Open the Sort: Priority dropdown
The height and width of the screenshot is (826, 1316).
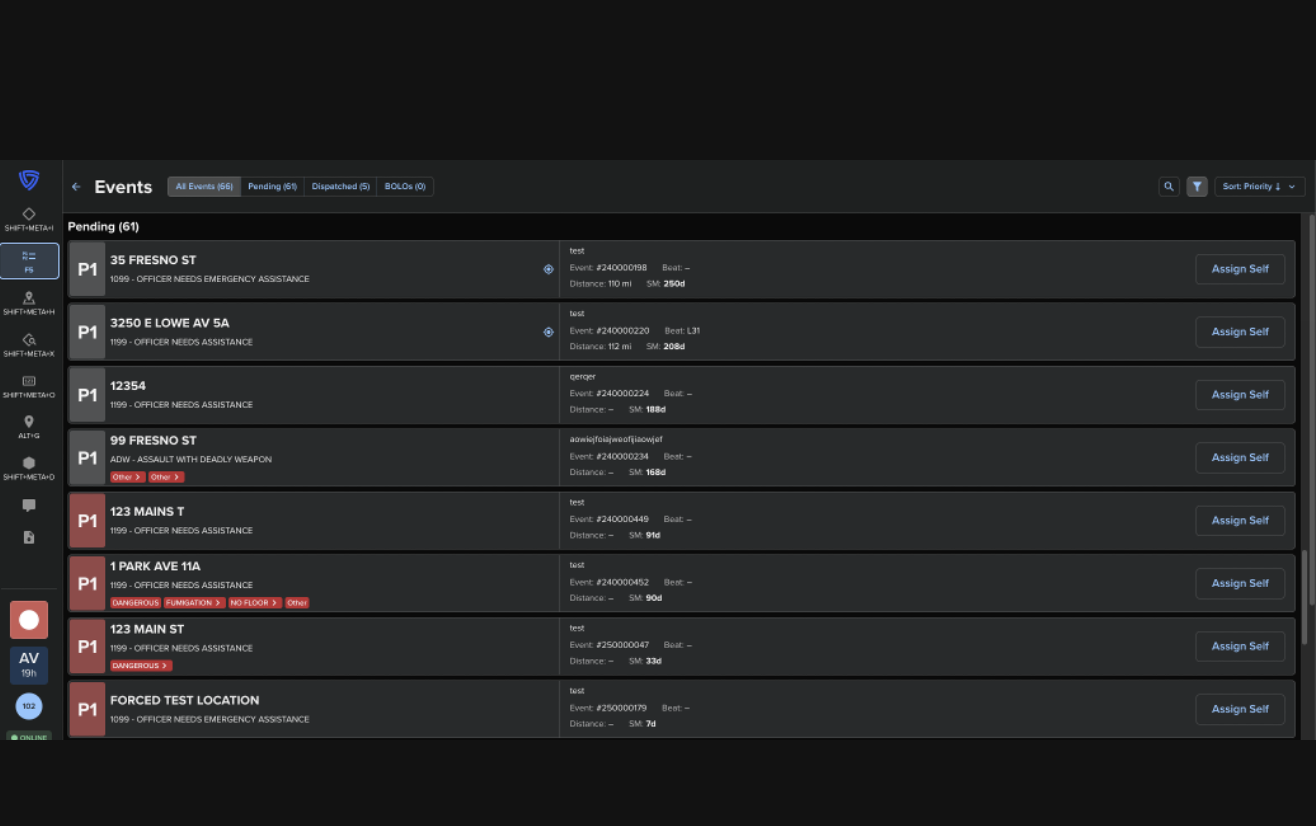coord(1259,186)
